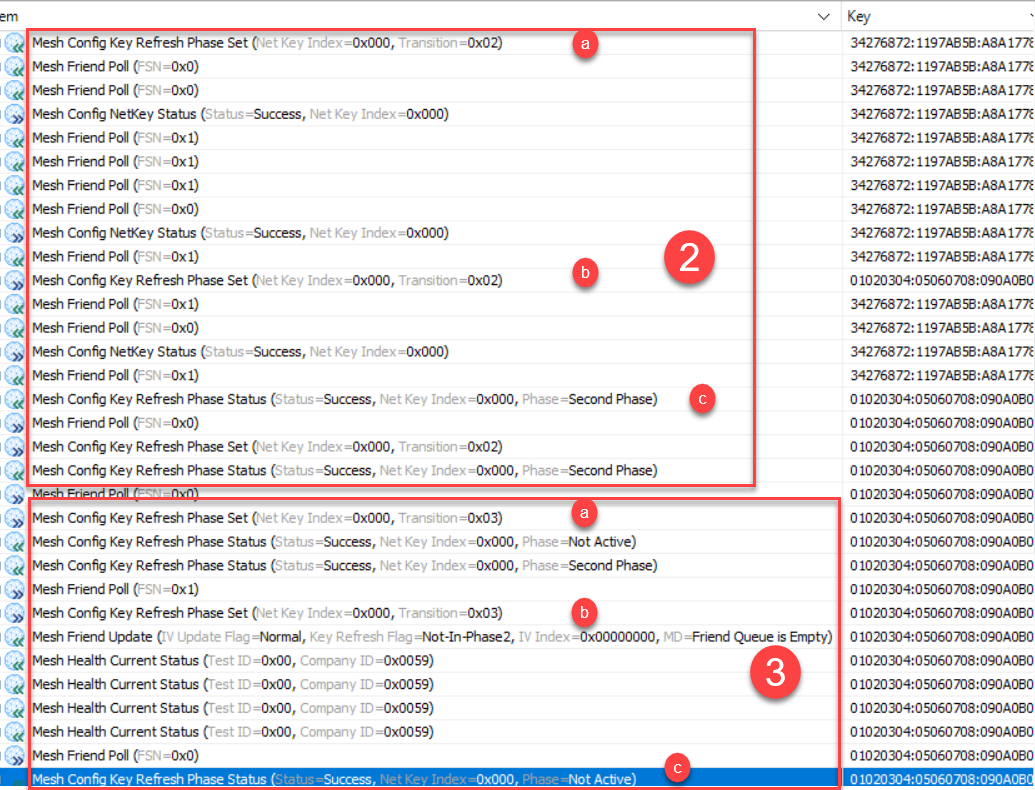Click the red number 2 annotation badge
Screen dimensions: 1035x790
tap(688, 258)
